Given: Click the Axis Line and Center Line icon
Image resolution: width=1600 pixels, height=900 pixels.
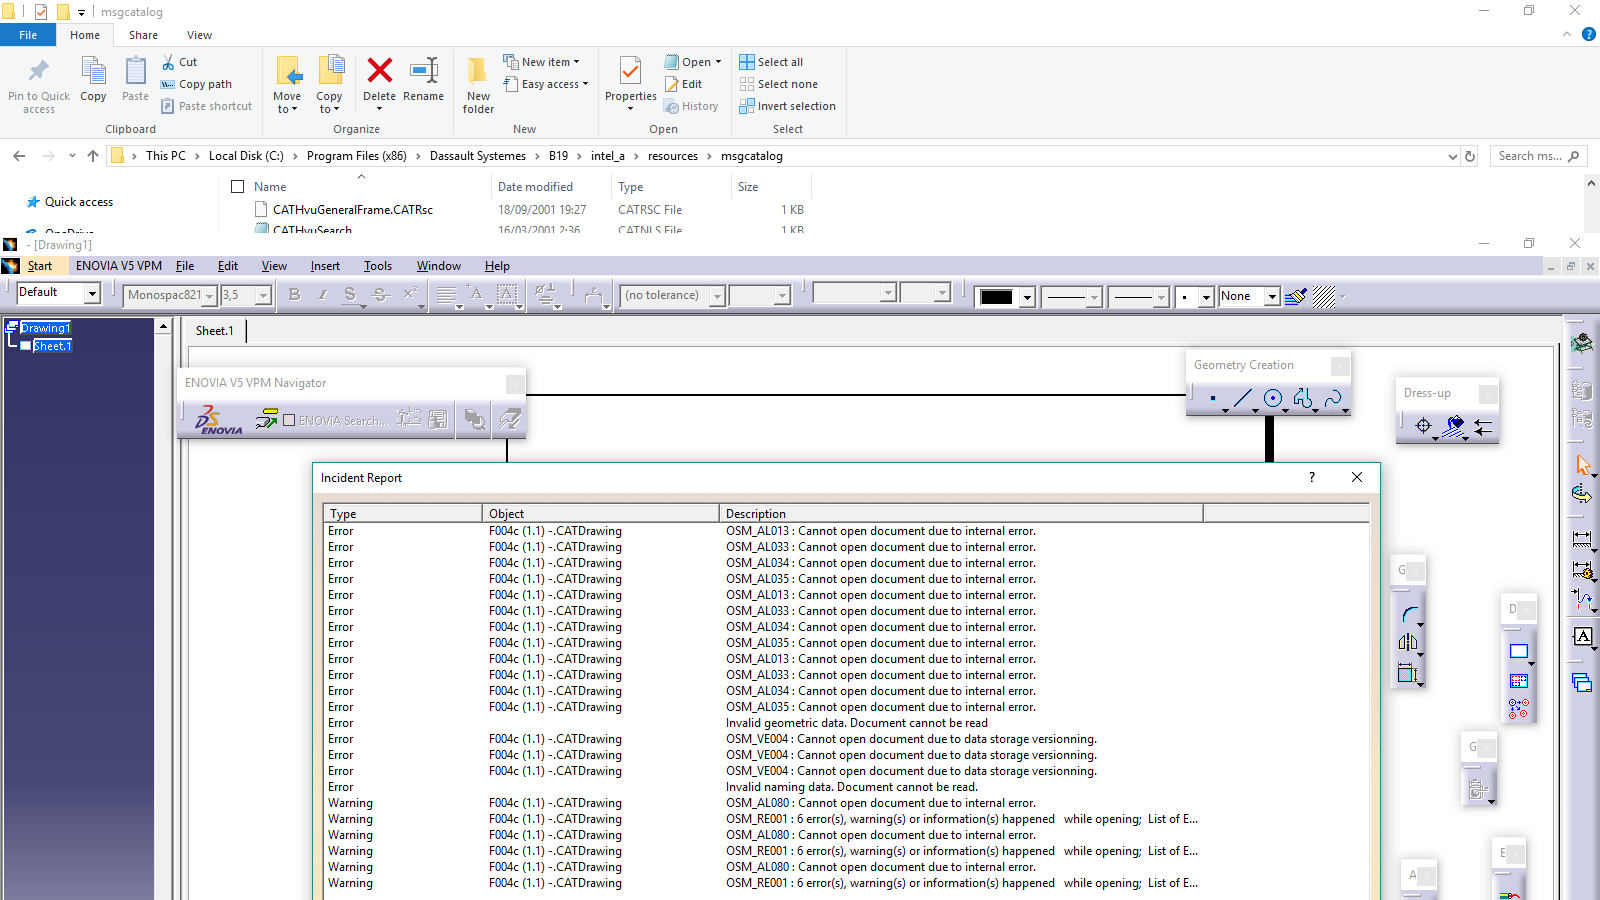Looking at the screenshot, I should [x=1423, y=426].
